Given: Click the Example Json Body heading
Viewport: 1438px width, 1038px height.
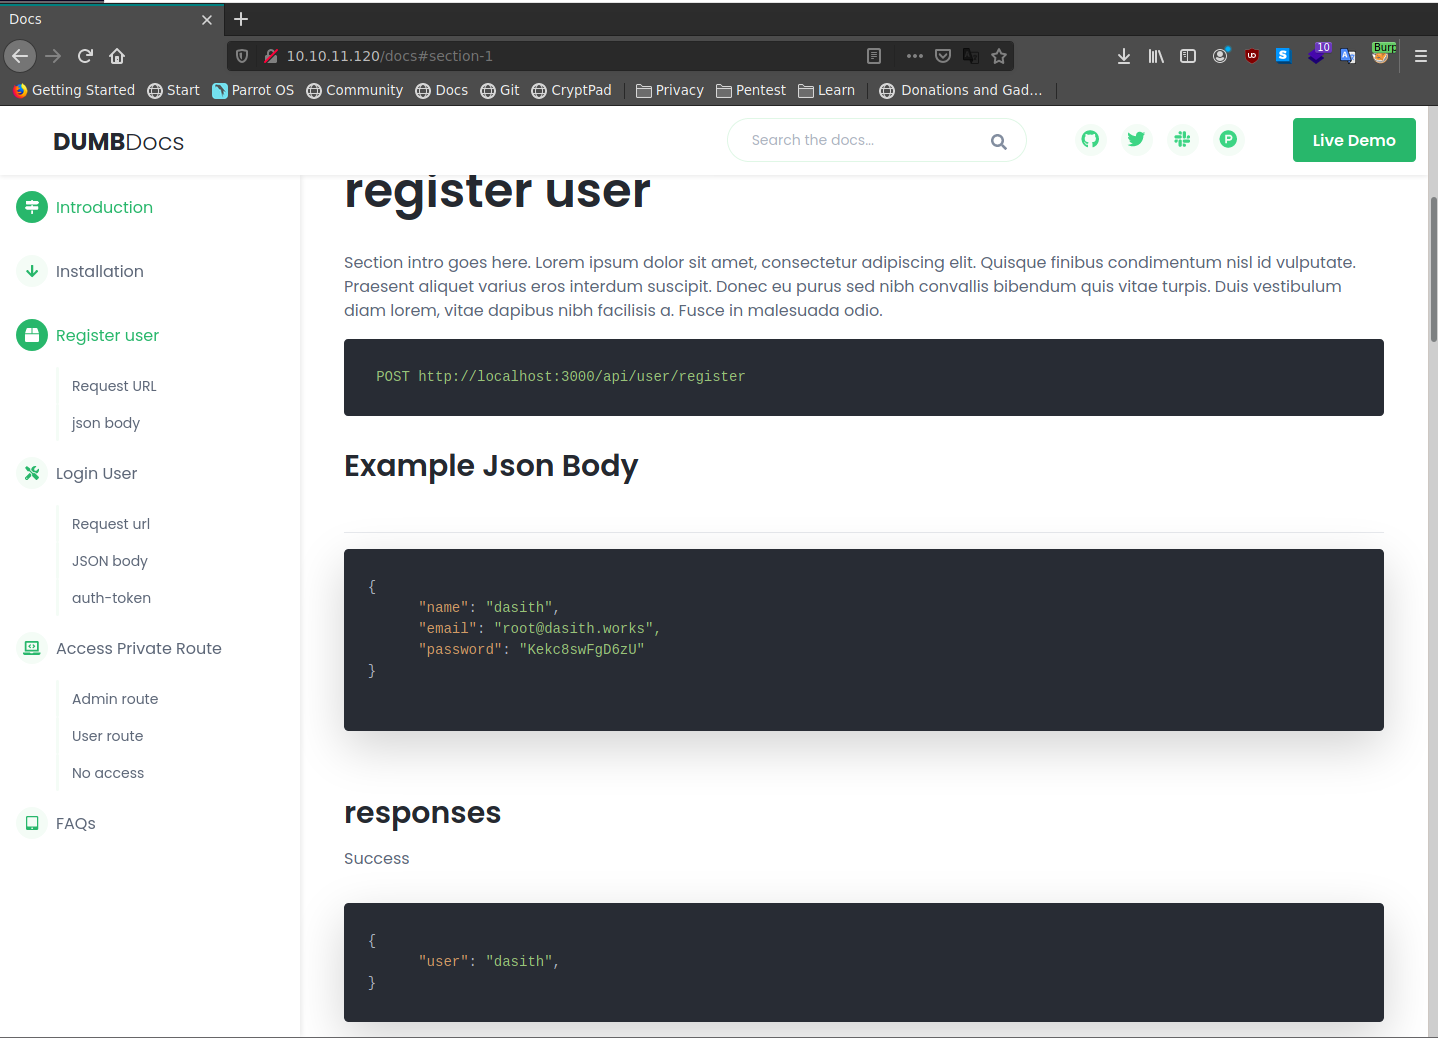Looking at the screenshot, I should (x=491, y=466).
